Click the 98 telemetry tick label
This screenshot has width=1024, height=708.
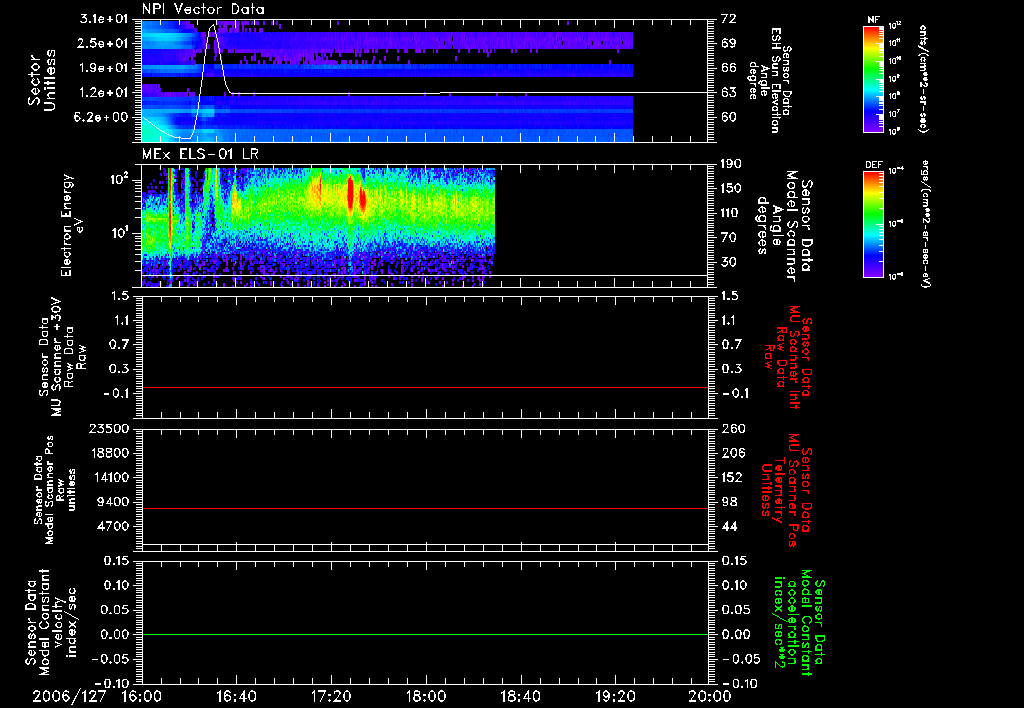pos(729,502)
